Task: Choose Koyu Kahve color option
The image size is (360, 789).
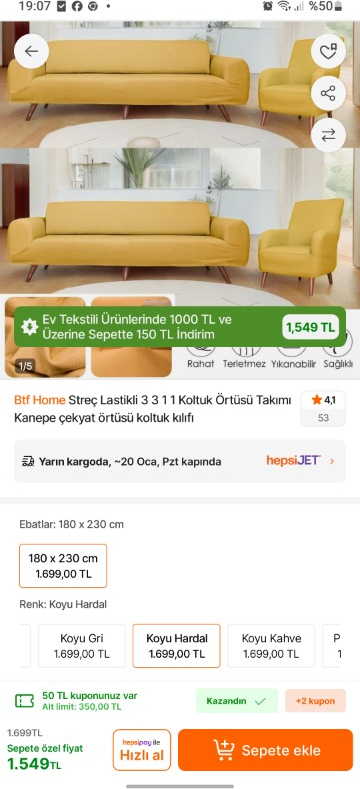Action: point(271,646)
